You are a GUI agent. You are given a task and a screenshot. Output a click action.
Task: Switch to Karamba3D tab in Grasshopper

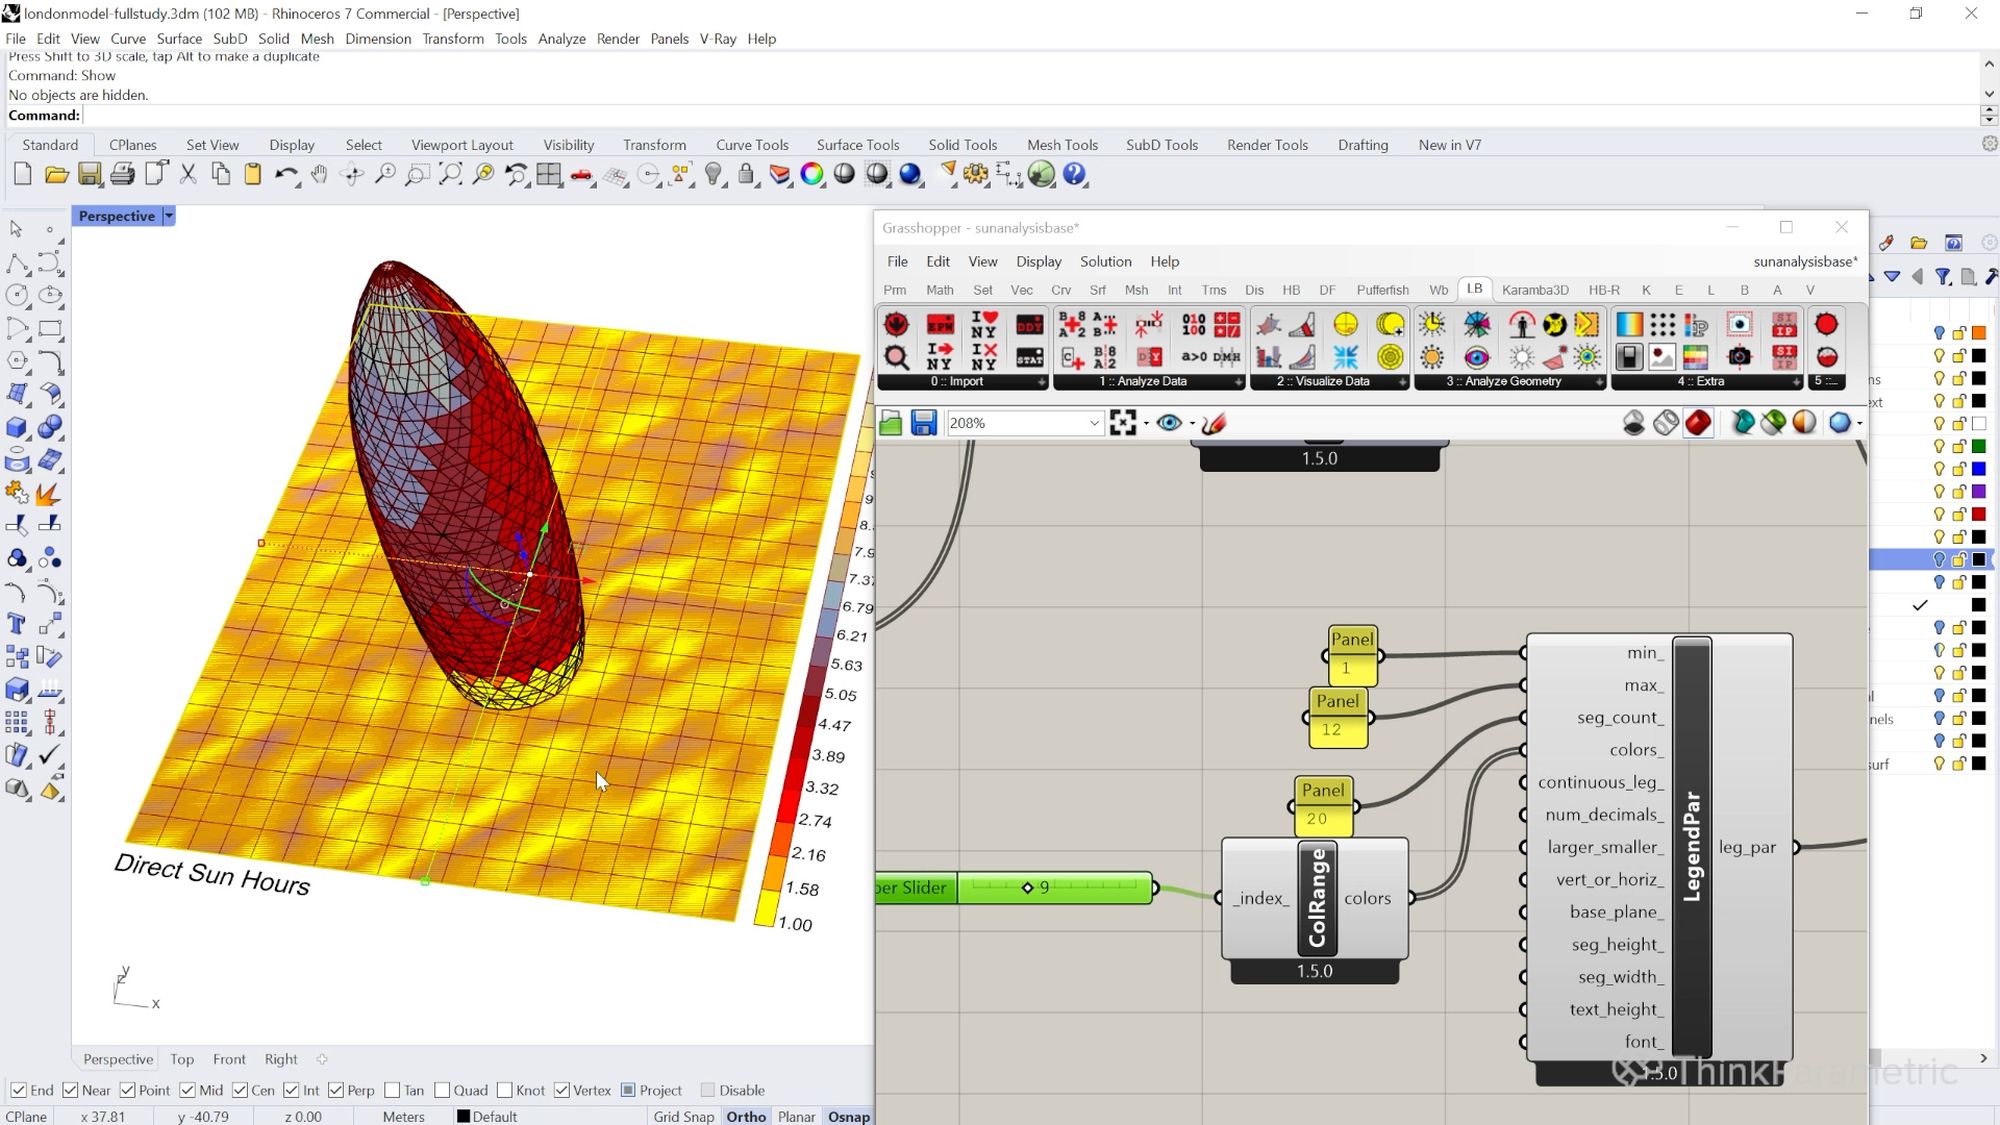click(x=1534, y=290)
